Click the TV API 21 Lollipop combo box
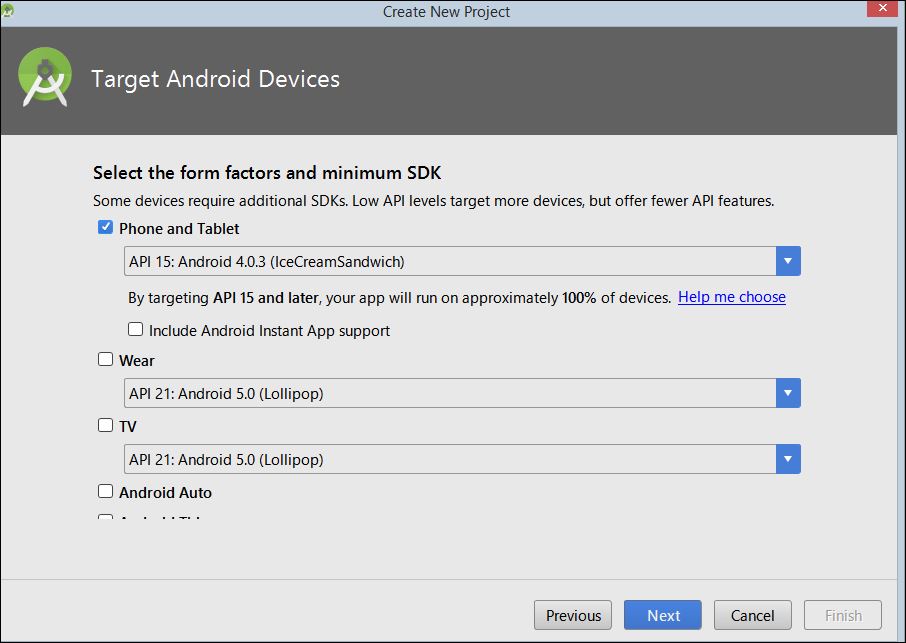Viewport: 906px width, 643px height. 462,459
